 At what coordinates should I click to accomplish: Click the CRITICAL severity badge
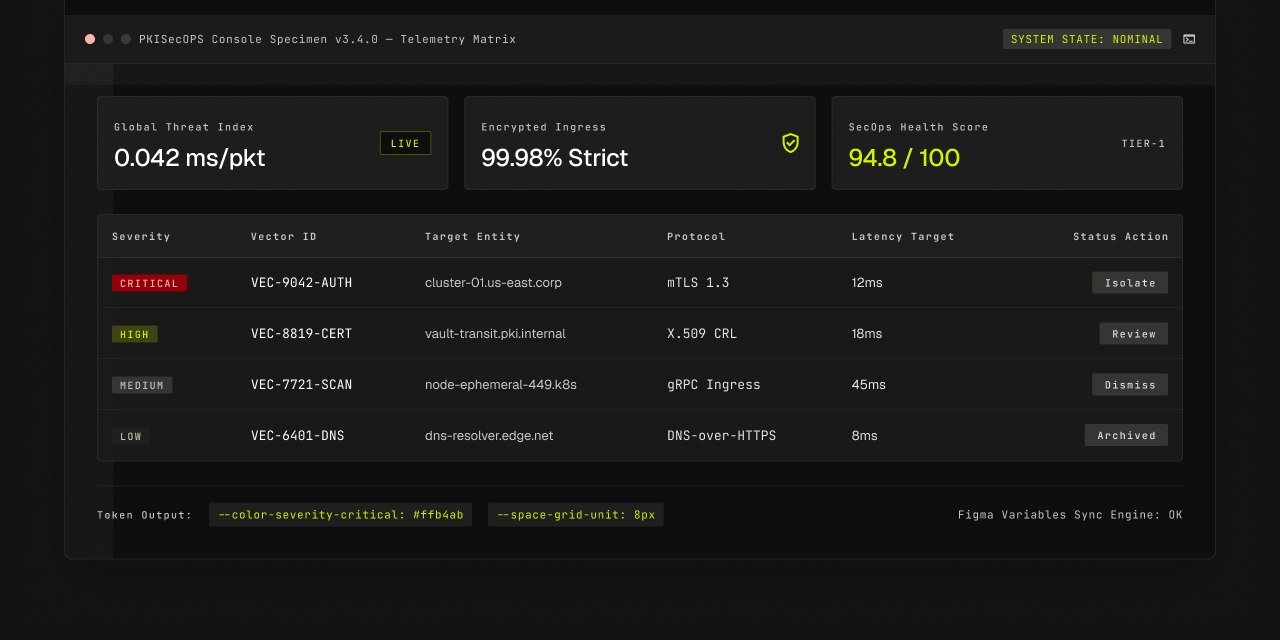149,283
